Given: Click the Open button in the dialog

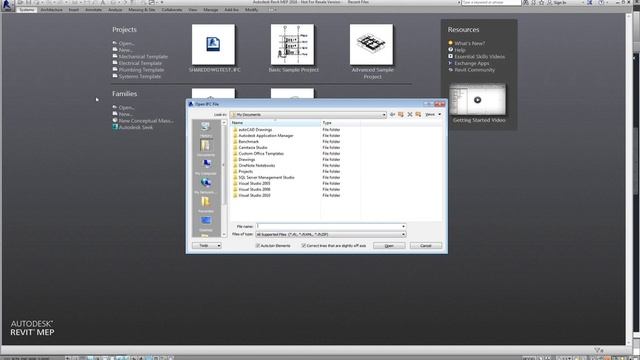Looking at the screenshot, I should [389, 246].
